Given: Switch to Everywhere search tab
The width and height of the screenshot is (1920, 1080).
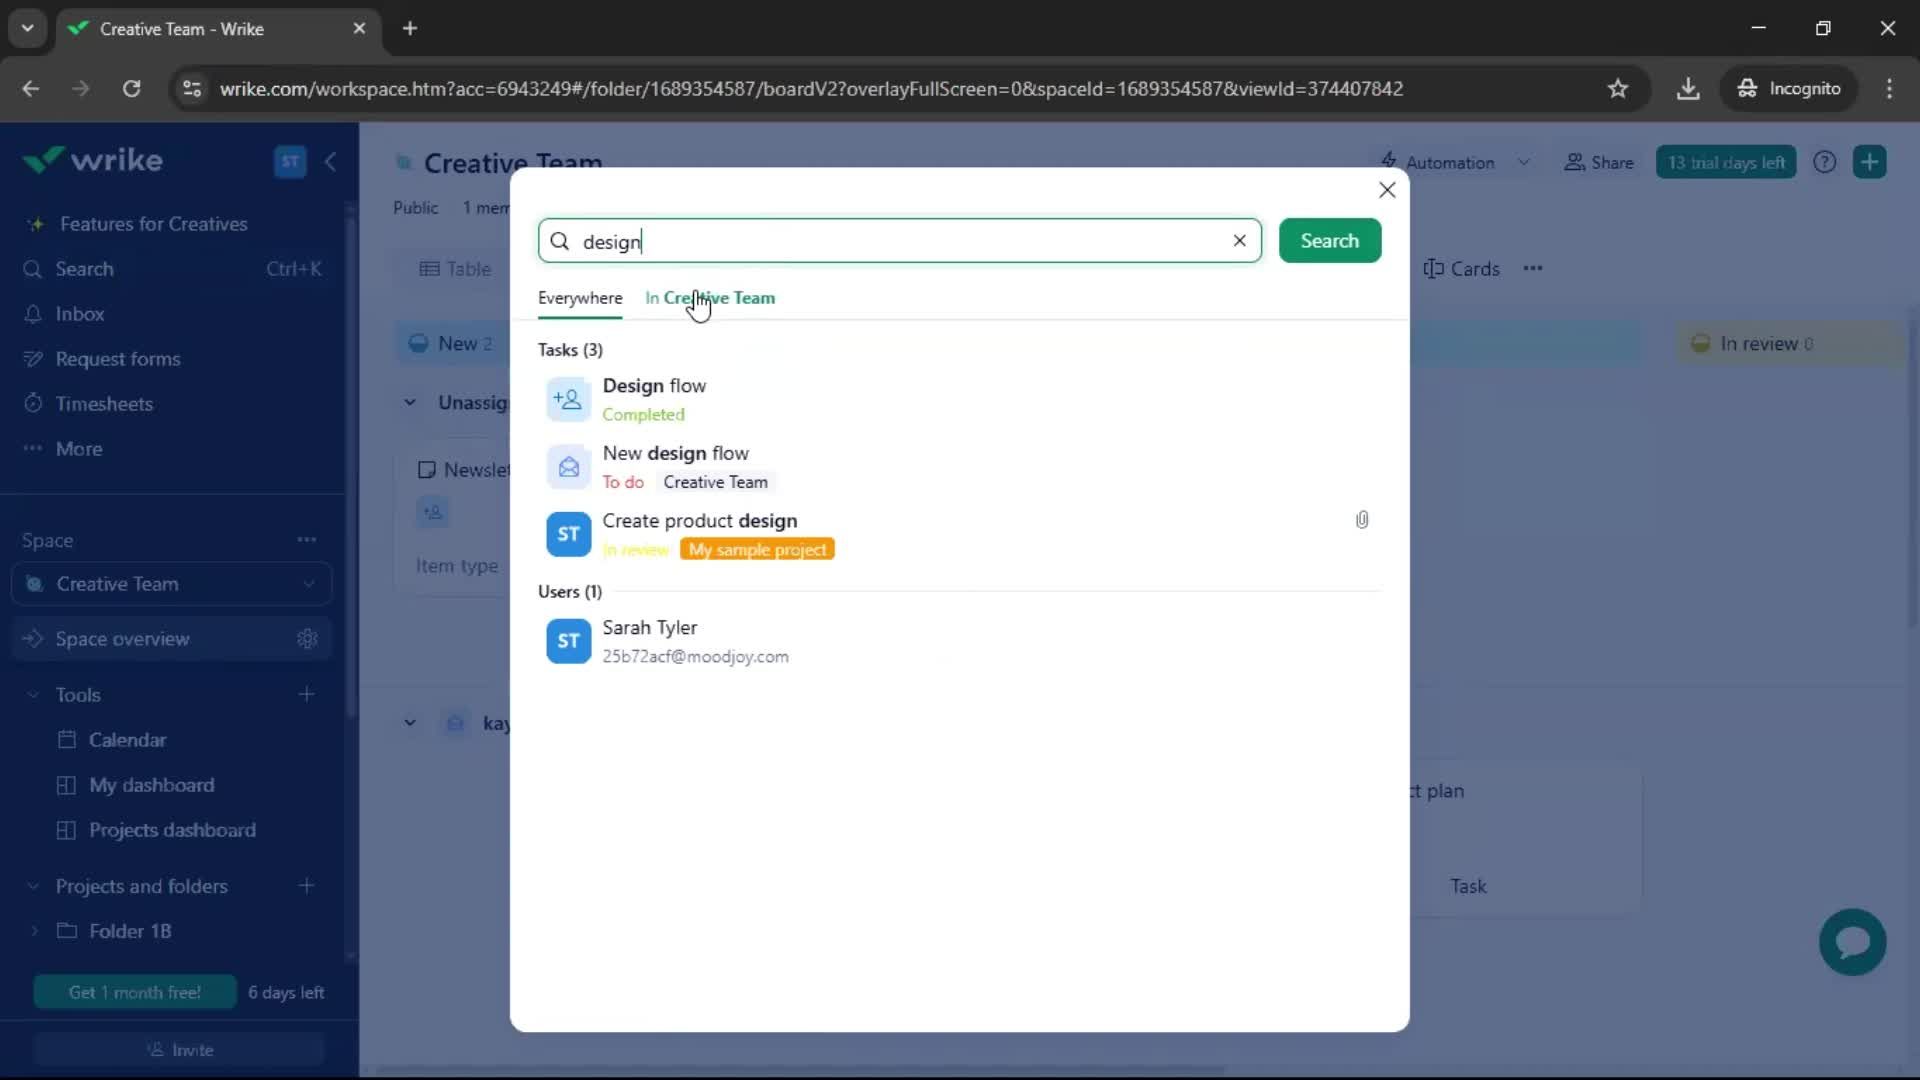Looking at the screenshot, I should pos(580,298).
